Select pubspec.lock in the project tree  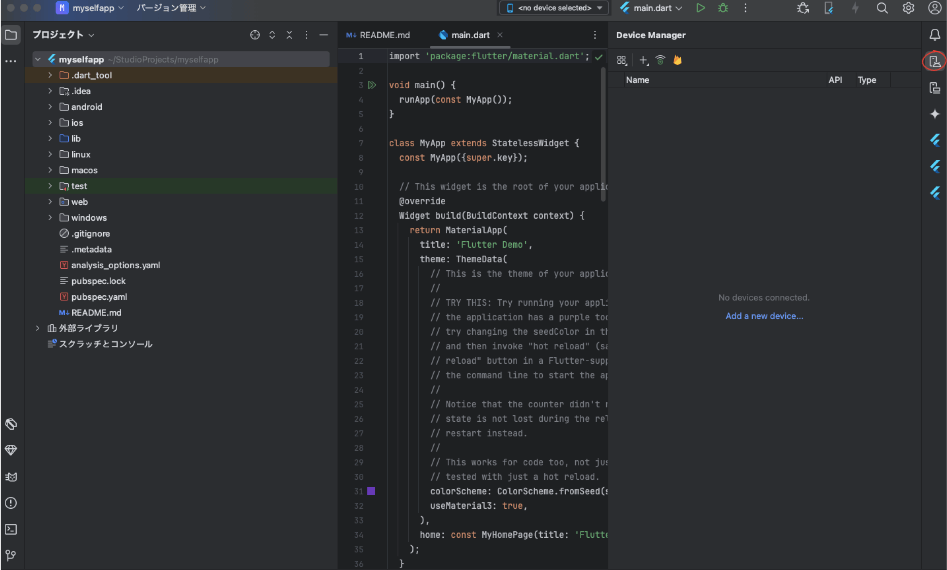click(x=98, y=281)
